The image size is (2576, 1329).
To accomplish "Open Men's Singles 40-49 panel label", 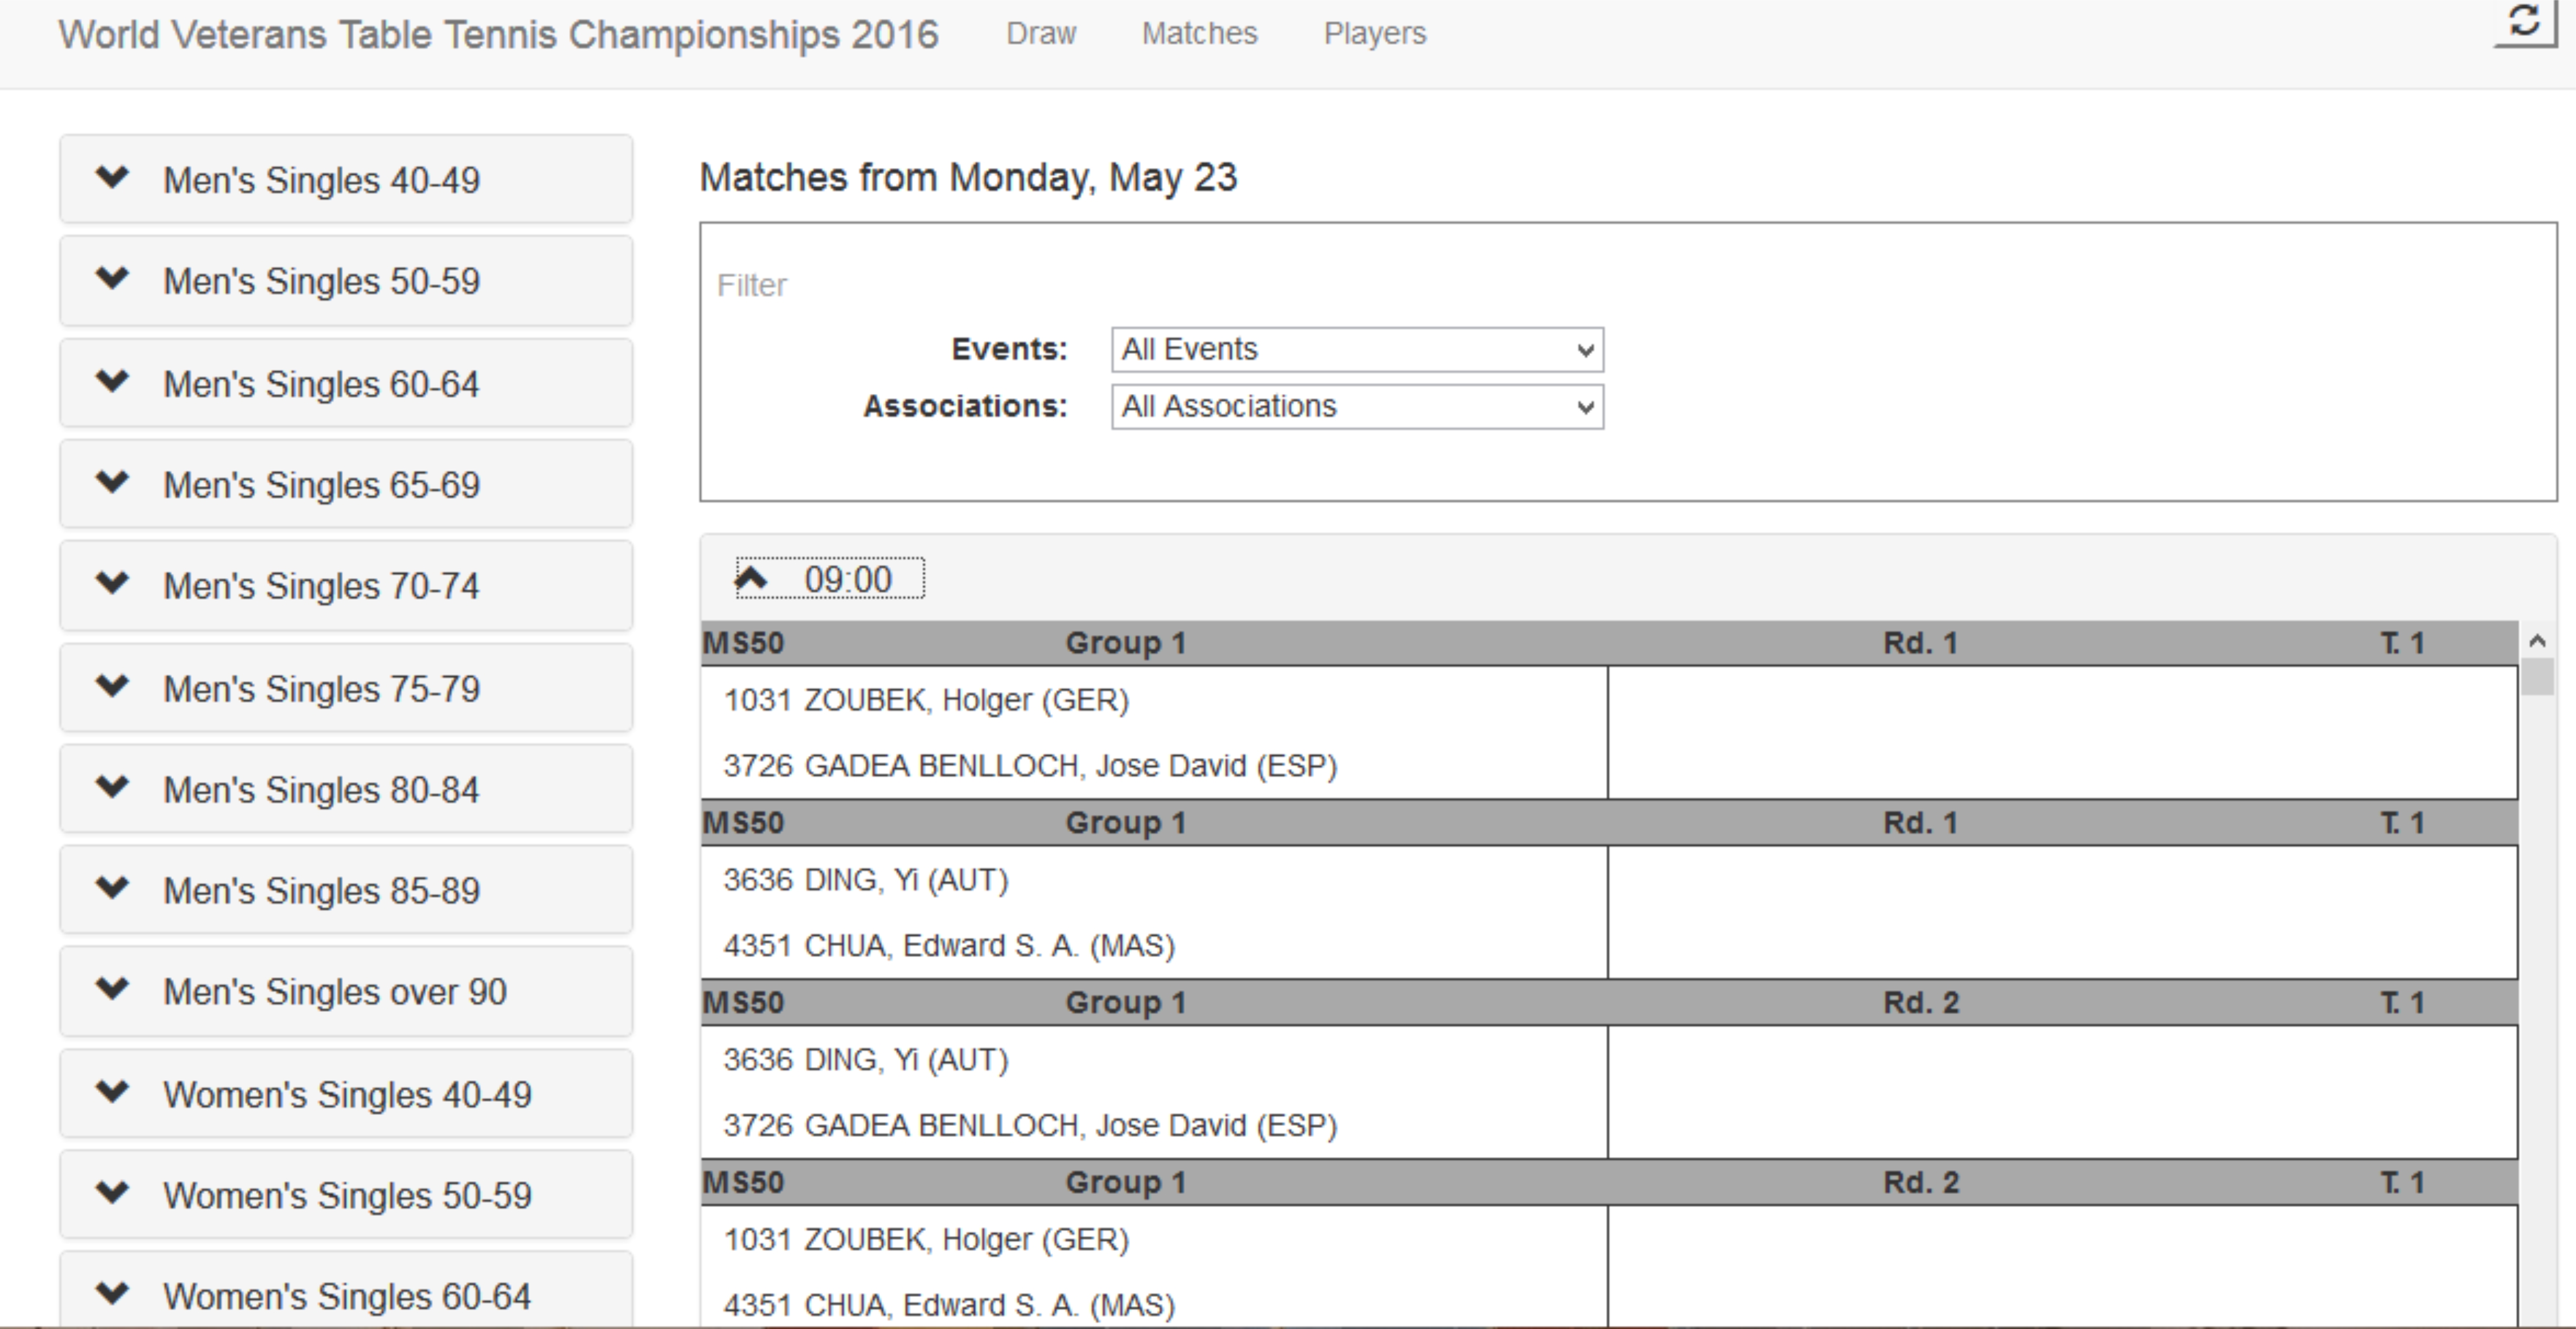I will pyautogui.click(x=321, y=181).
